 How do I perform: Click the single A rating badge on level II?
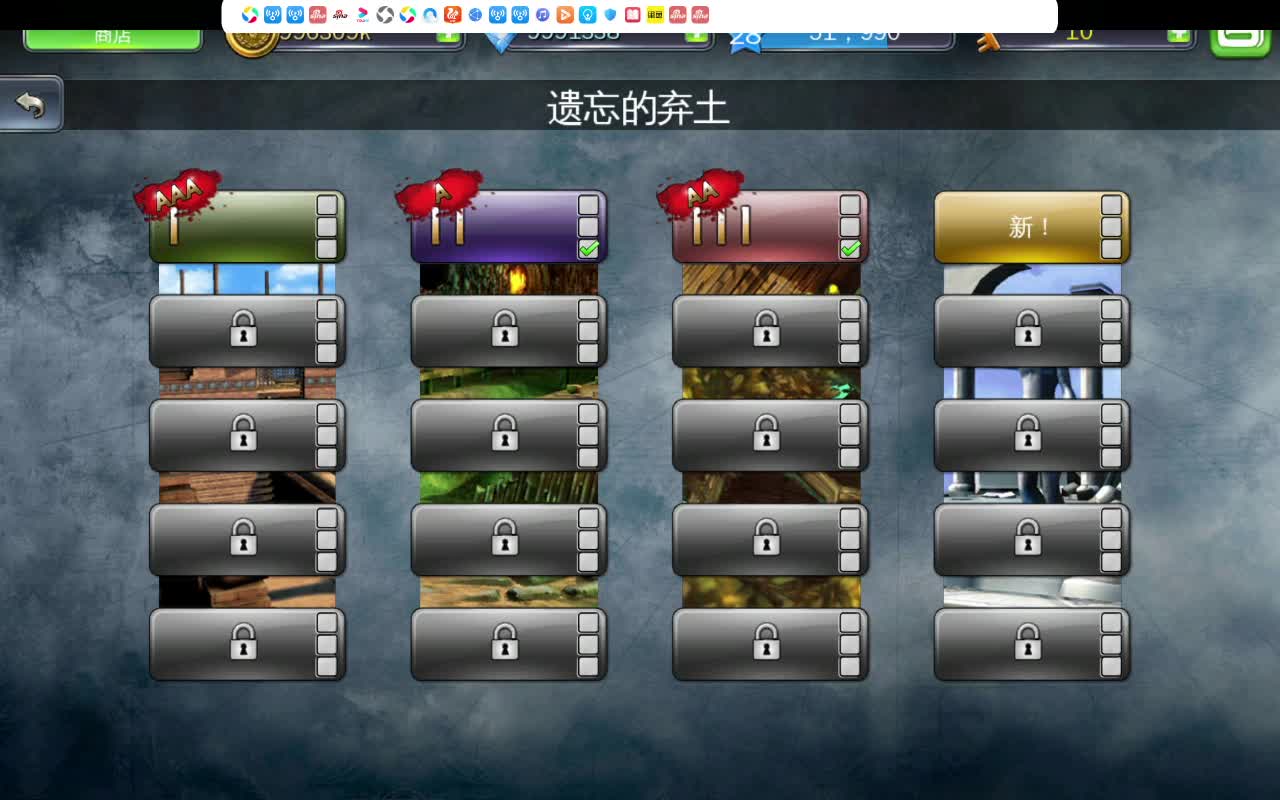coord(440,194)
